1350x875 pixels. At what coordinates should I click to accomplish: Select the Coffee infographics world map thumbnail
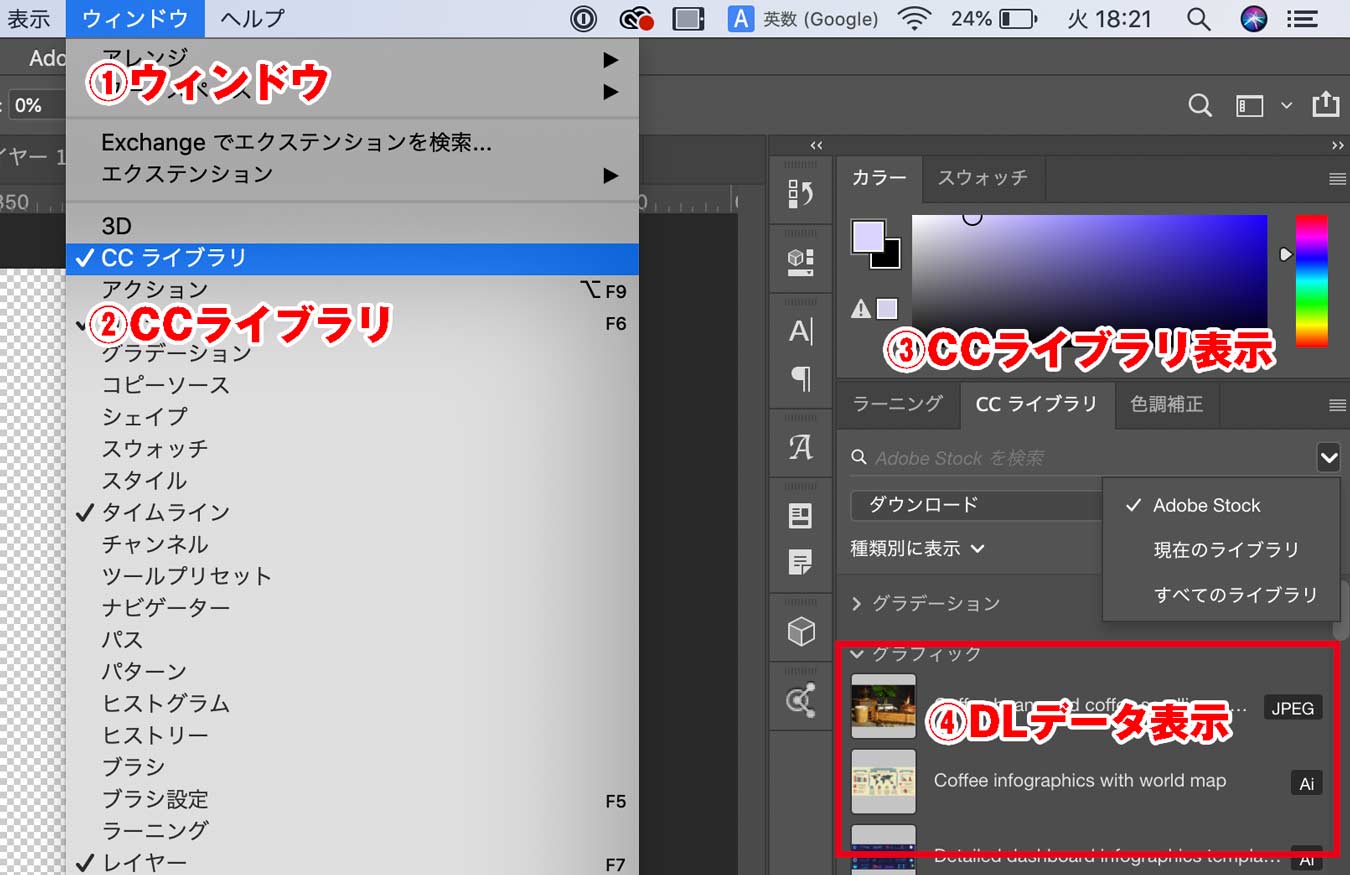[x=883, y=782]
